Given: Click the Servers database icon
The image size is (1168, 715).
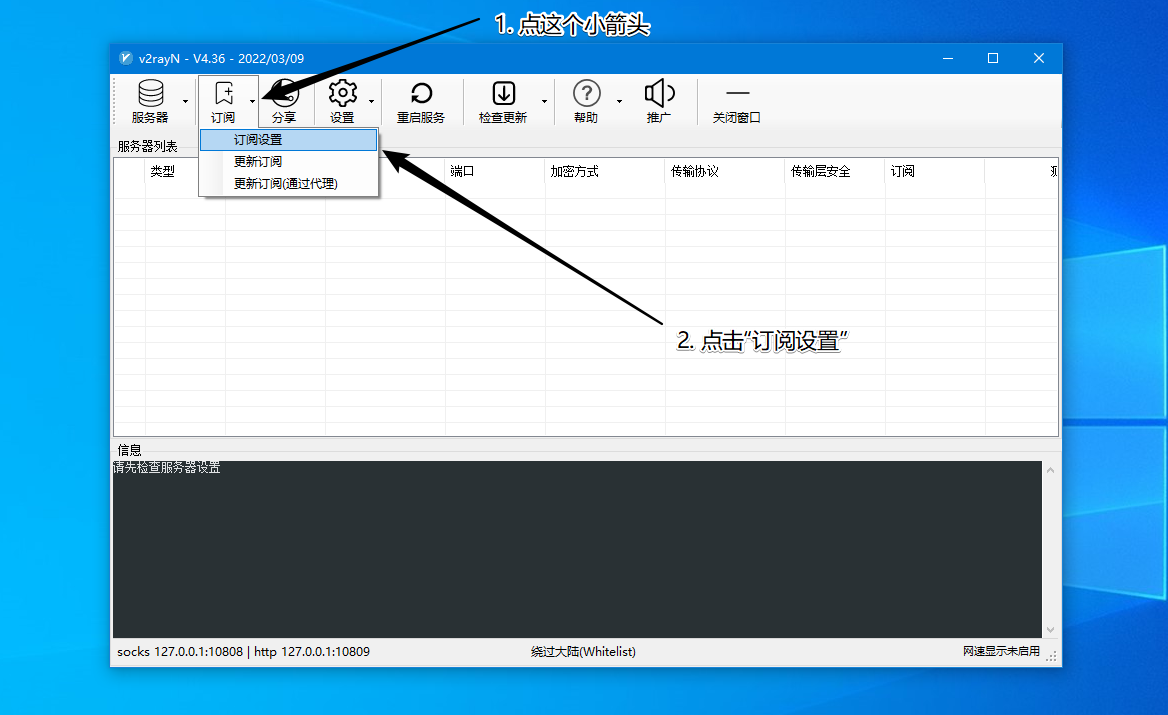Looking at the screenshot, I should (x=150, y=94).
